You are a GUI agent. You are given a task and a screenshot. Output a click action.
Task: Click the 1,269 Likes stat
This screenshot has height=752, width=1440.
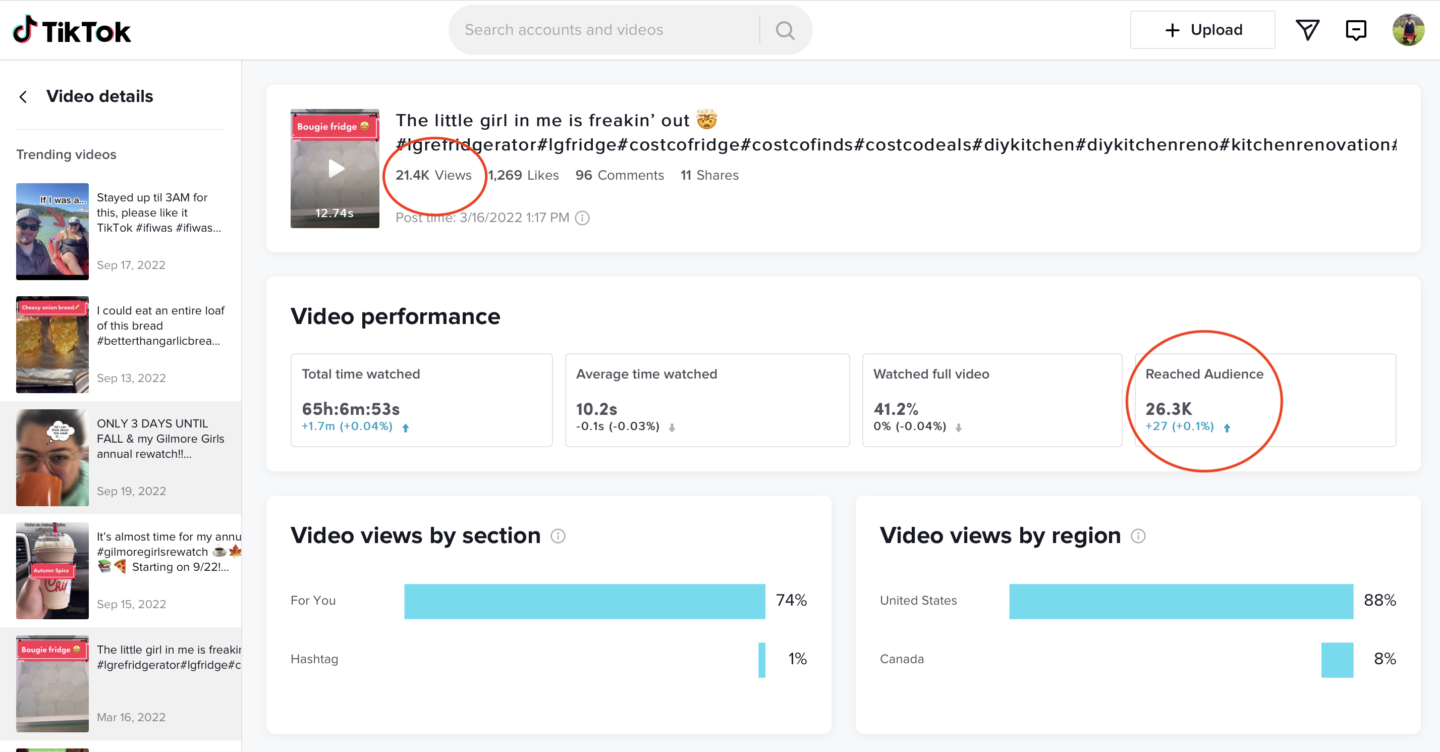click(x=524, y=175)
